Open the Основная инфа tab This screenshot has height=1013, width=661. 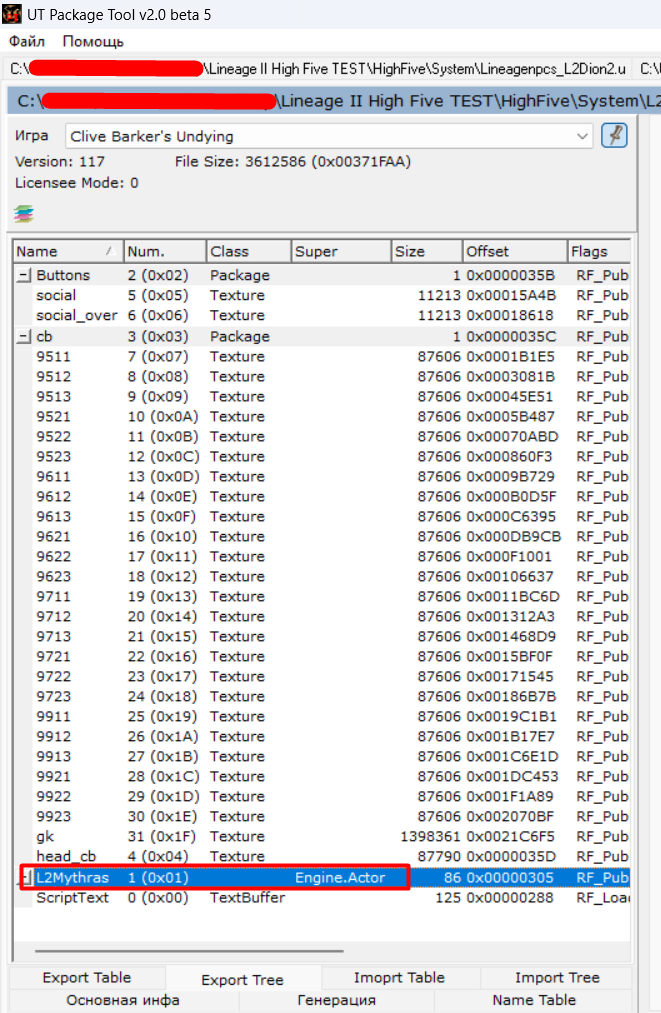pyautogui.click(x=123, y=1000)
